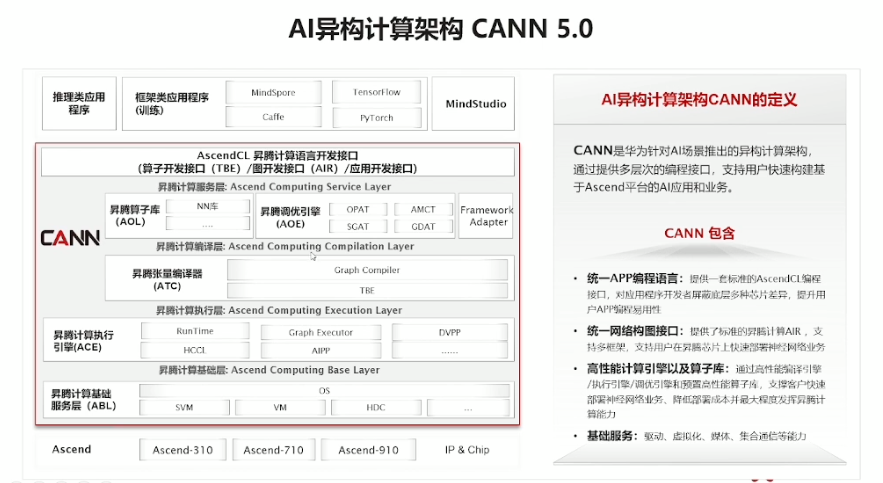
Task: Click the slide title "AI异构计算架构 CANN 5.0"
Action: (x=440, y=29)
